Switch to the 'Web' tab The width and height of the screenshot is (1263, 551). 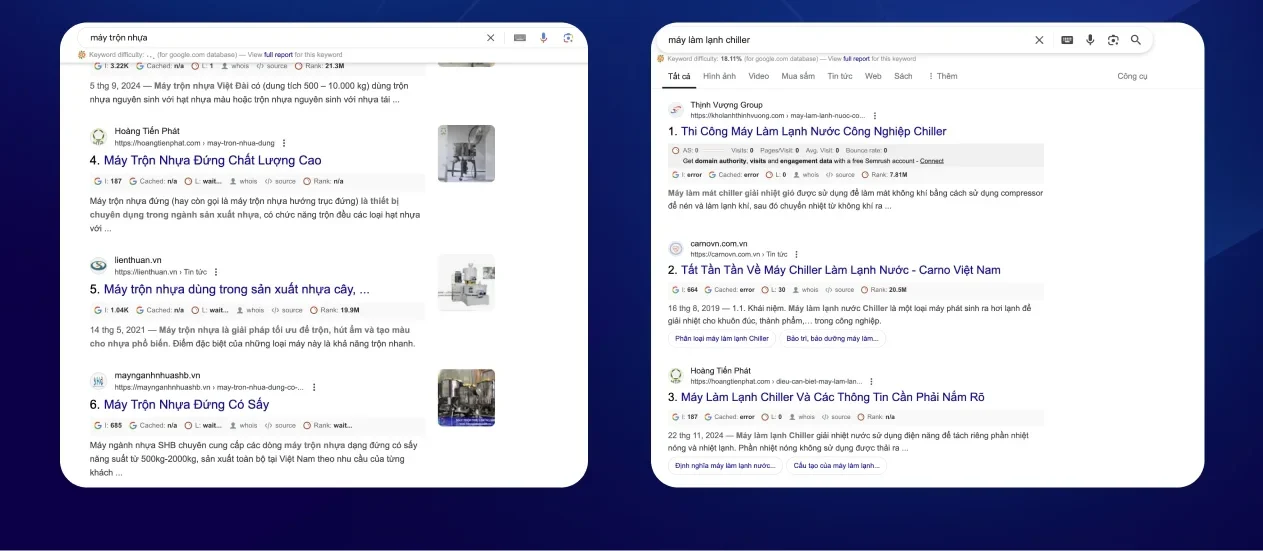(873, 76)
